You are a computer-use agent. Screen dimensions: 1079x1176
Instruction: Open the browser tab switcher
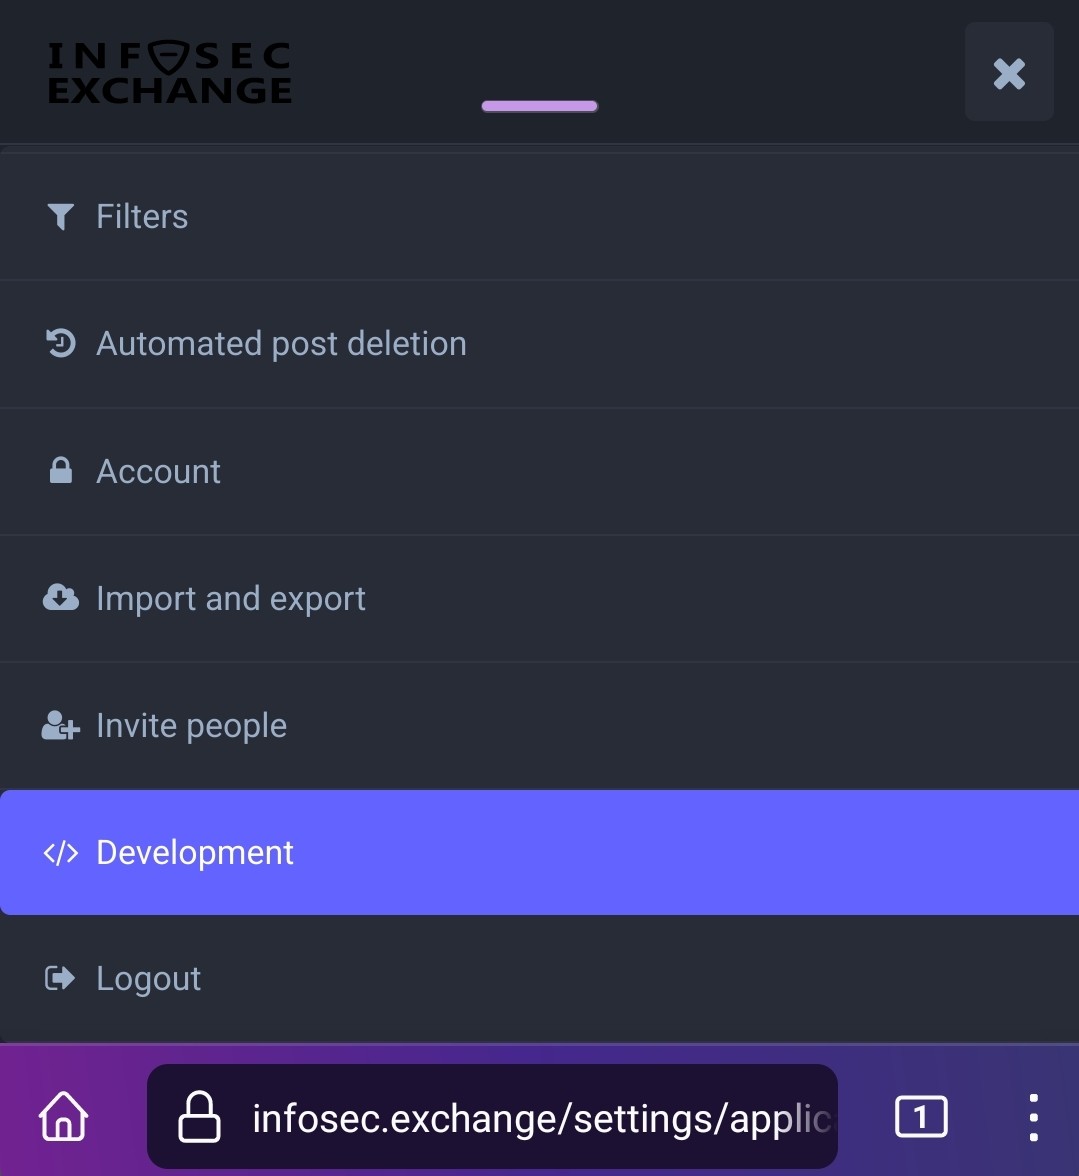pyautogui.click(x=920, y=1116)
